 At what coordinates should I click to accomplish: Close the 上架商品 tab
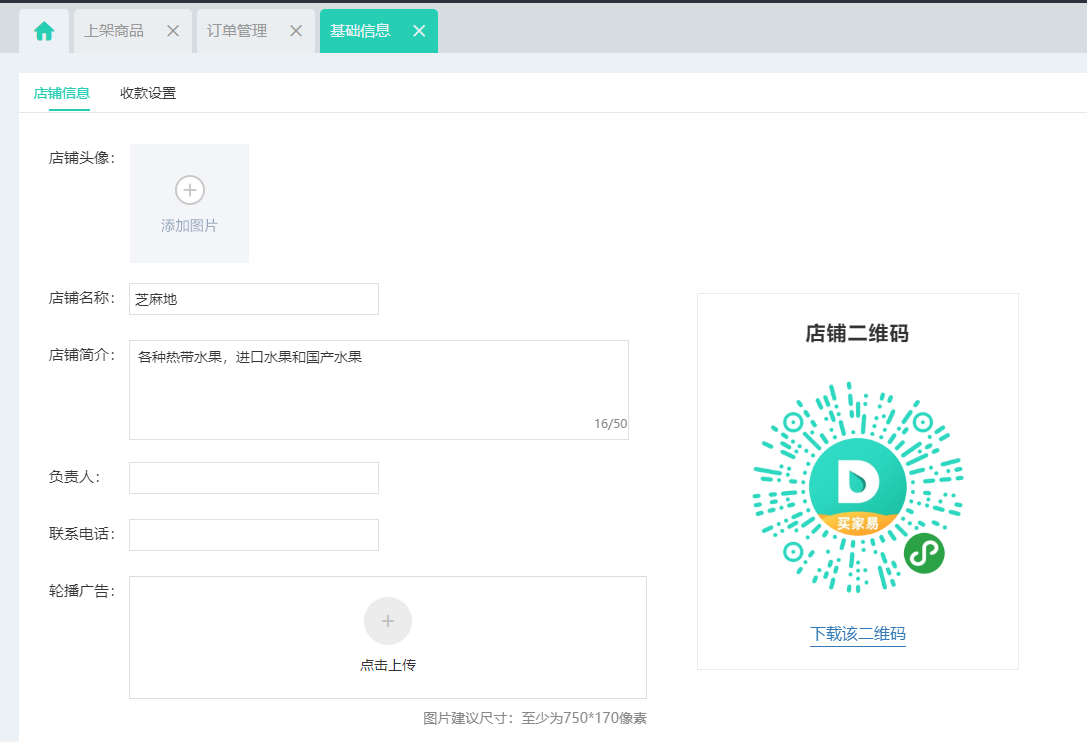[x=173, y=31]
